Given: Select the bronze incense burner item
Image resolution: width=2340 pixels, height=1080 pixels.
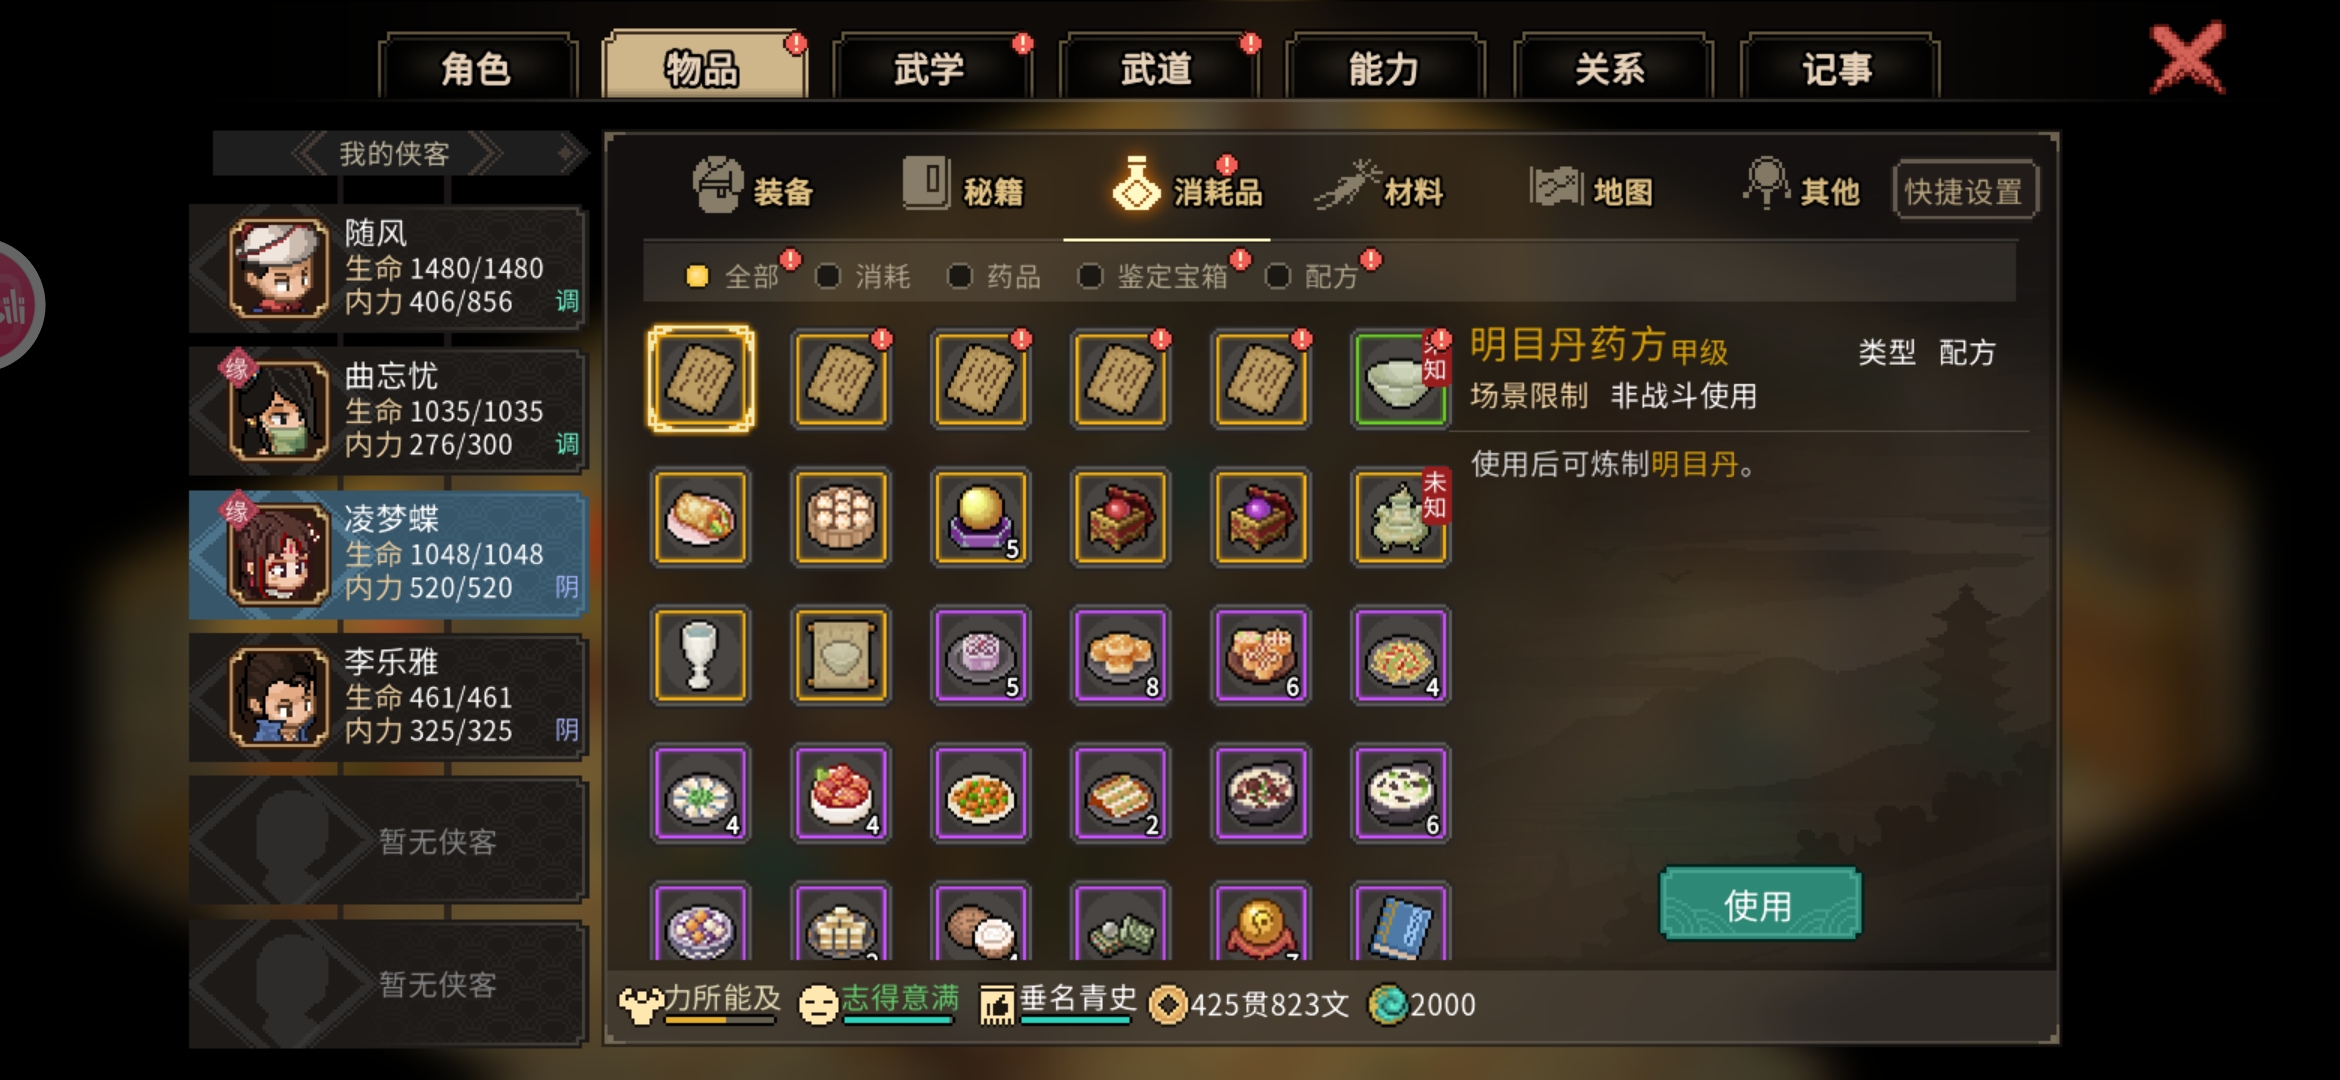Looking at the screenshot, I should [x=1400, y=517].
